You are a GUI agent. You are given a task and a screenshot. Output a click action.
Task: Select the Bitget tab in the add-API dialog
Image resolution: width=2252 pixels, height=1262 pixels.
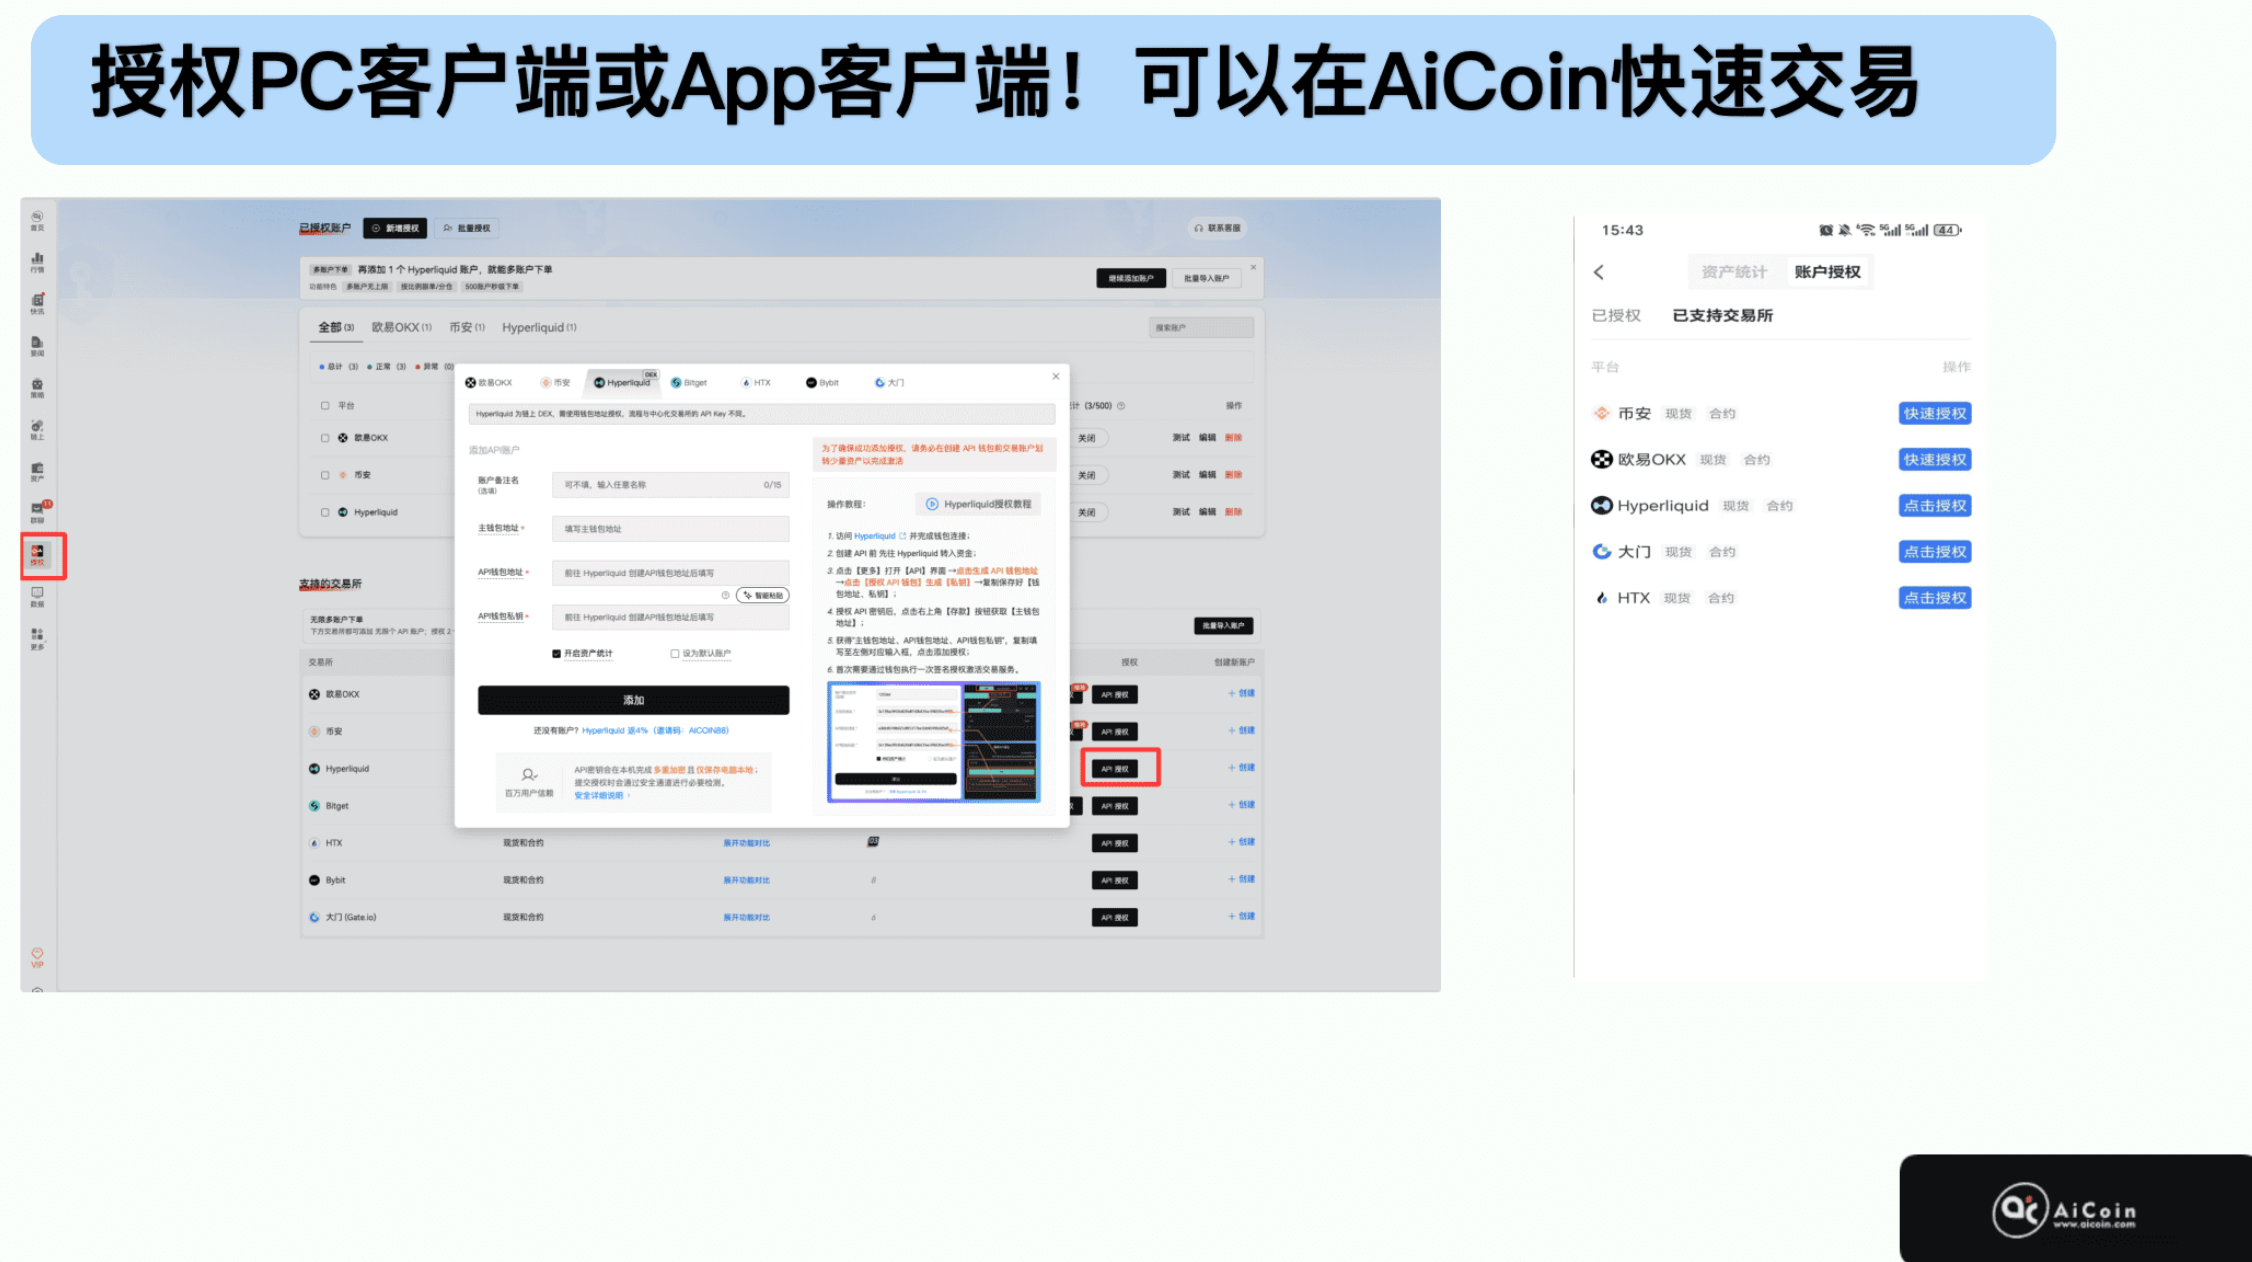pyautogui.click(x=689, y=383)
